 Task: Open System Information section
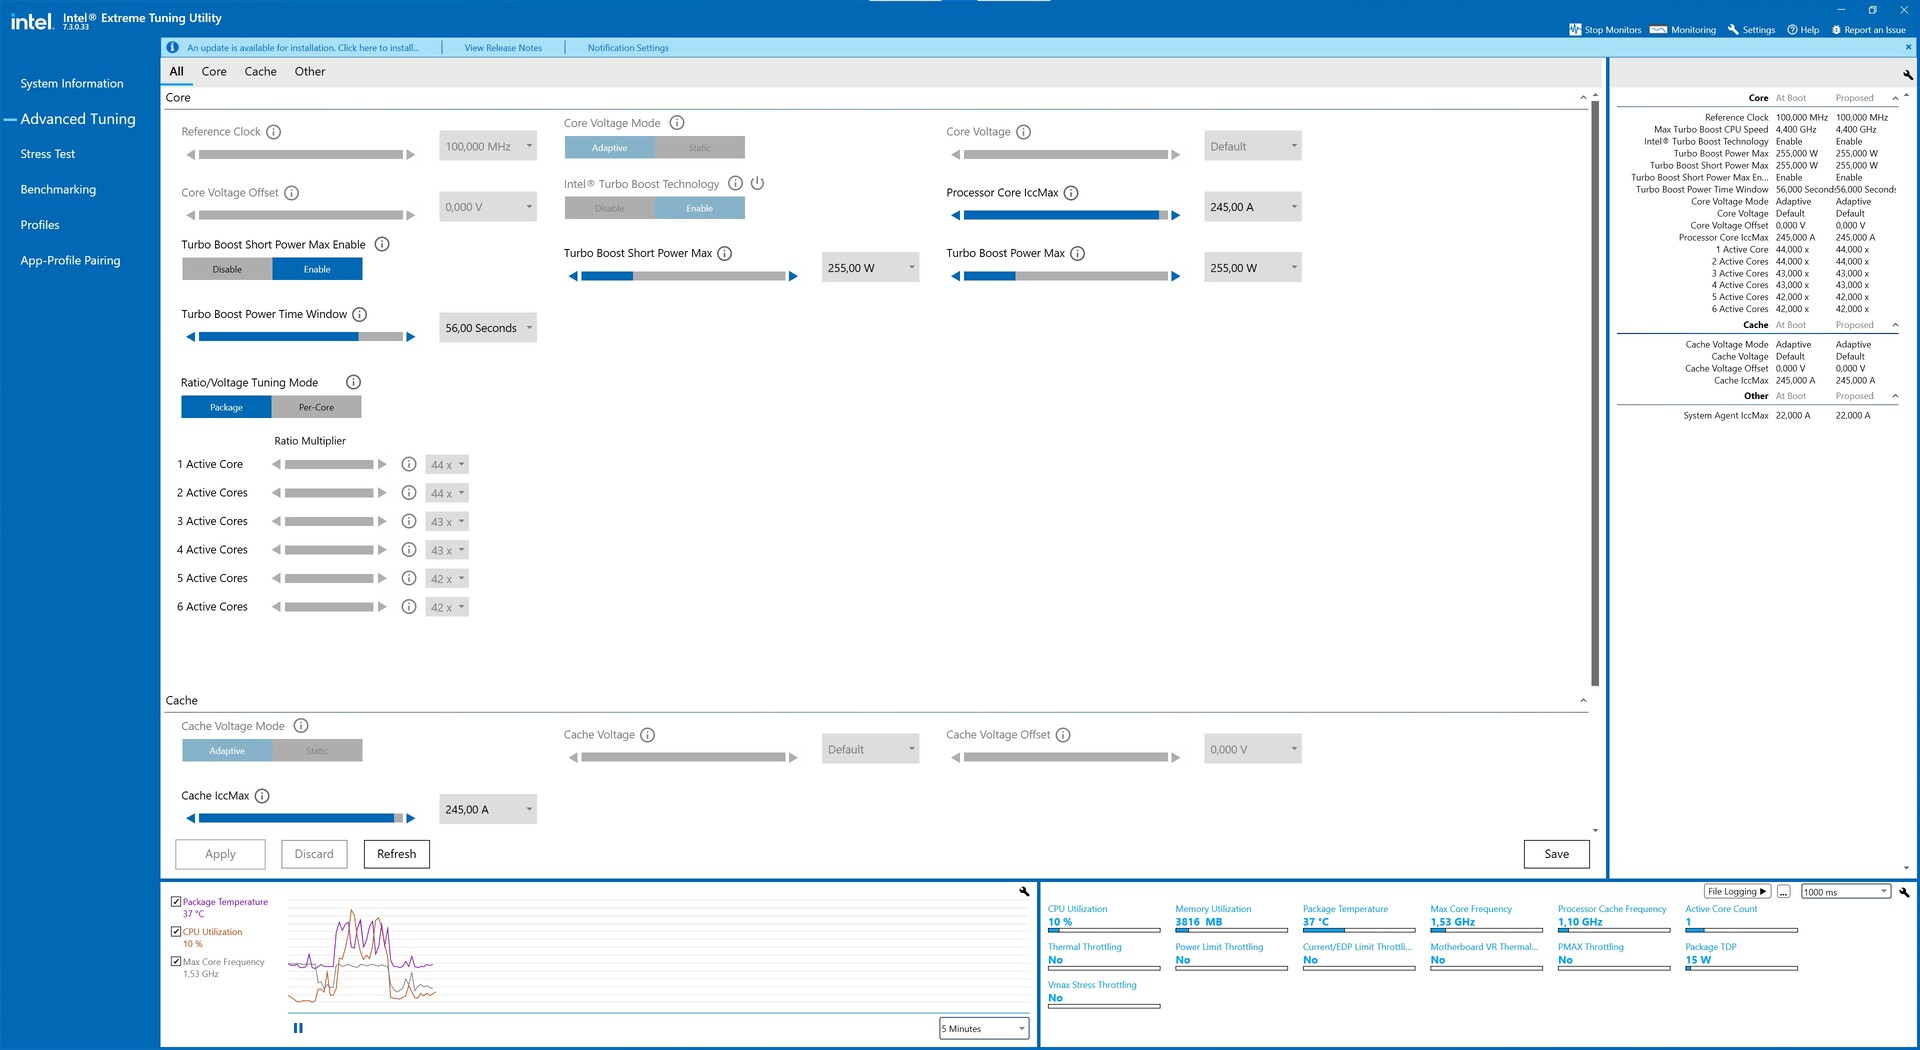coord(72,84)
